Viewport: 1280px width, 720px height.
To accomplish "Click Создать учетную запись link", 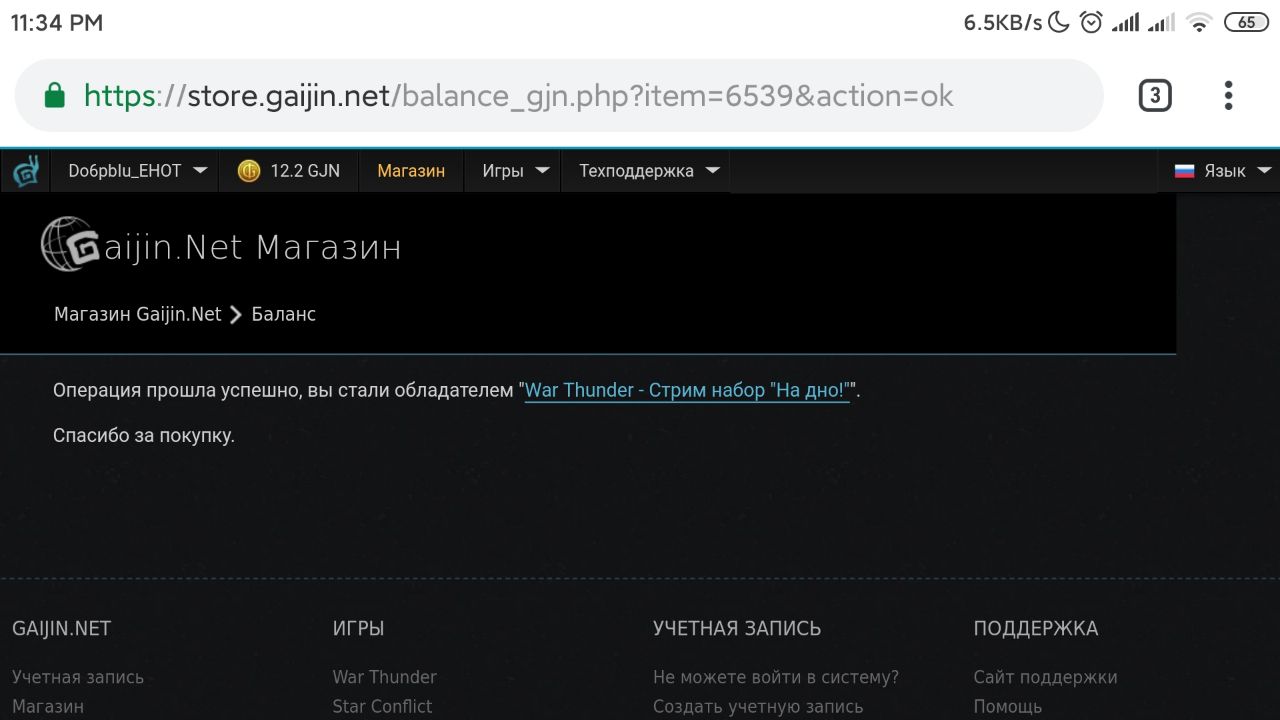I will [x=758, y=706].
